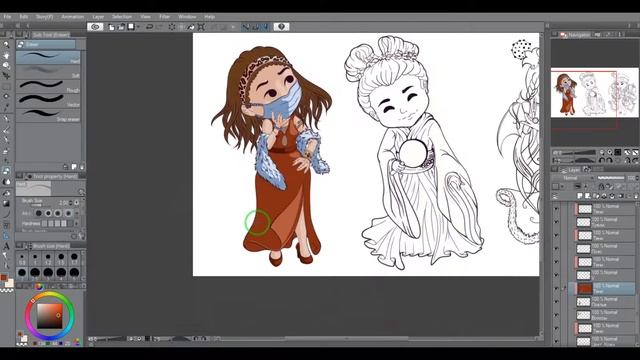The width and height of the screenshot is (640, 360).
Task: Open the File menu
Action: click(x=7, y=17)
